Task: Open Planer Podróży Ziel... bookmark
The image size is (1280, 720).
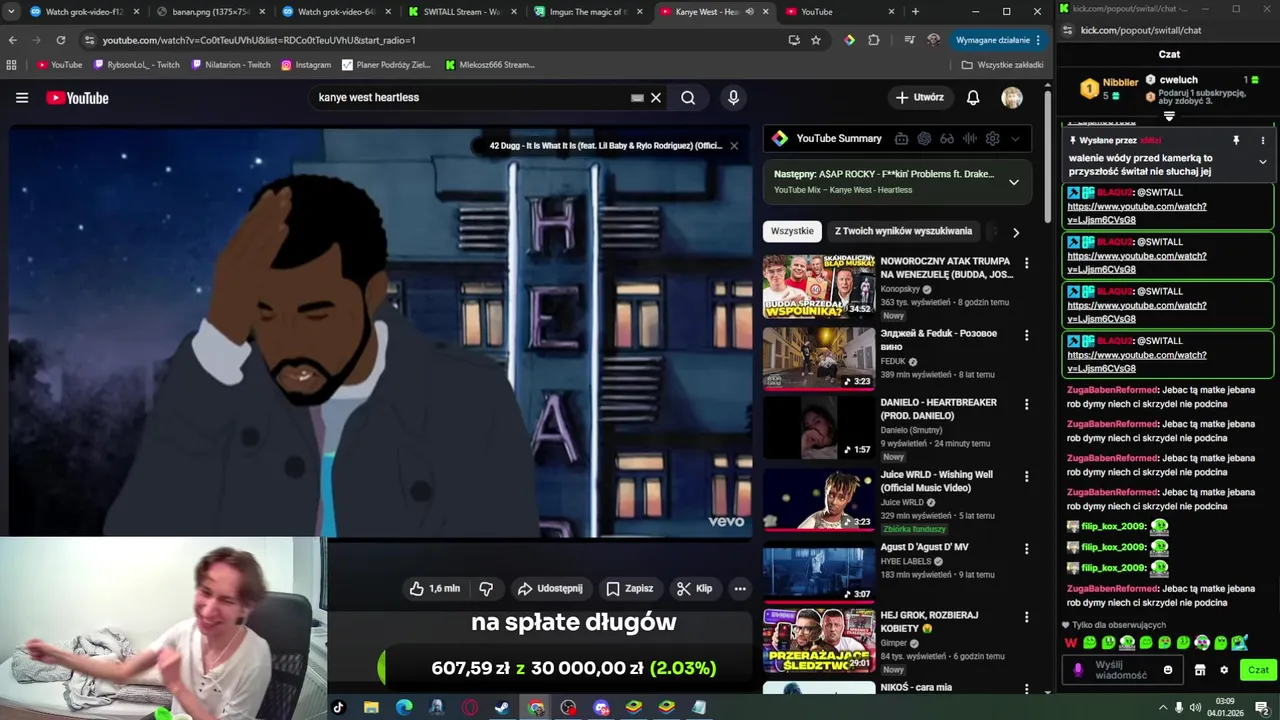Action: [386, 65]
